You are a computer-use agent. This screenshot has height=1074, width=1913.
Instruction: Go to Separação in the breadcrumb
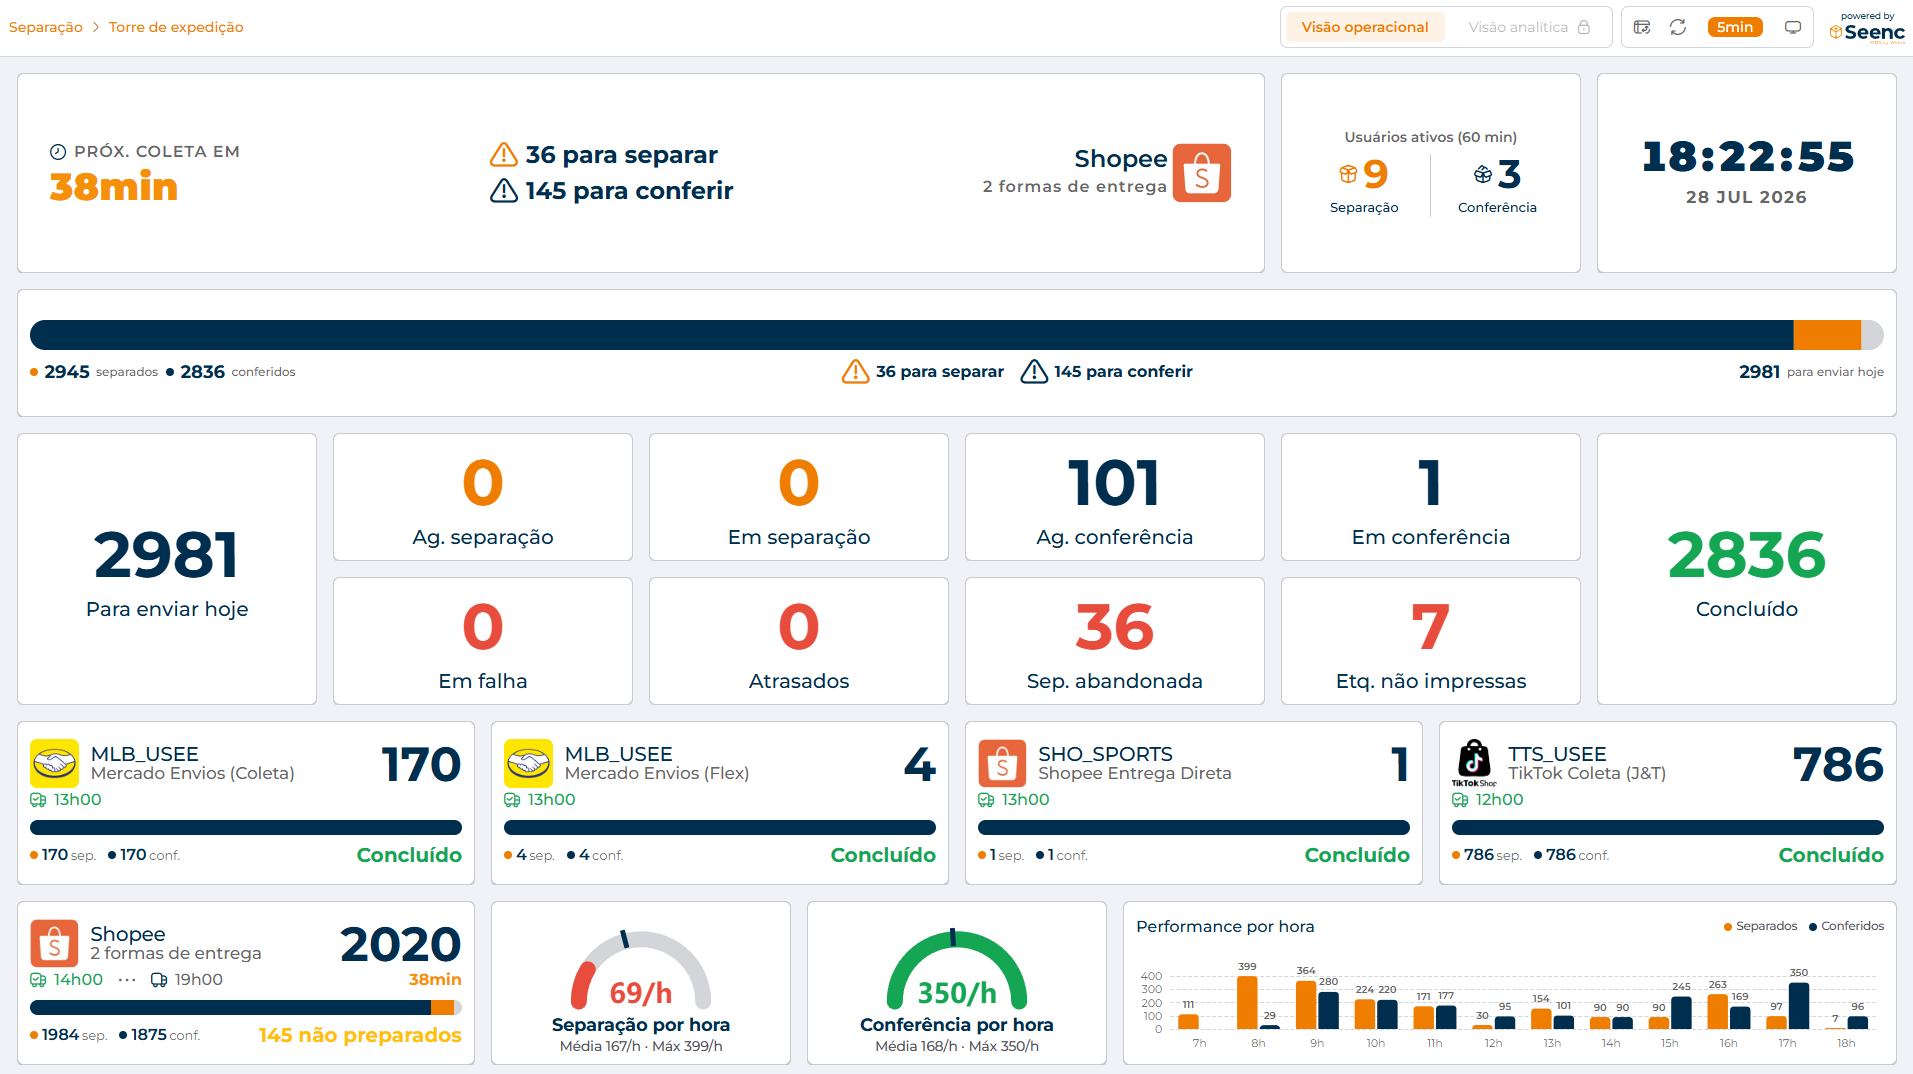(x=46, y=27)
